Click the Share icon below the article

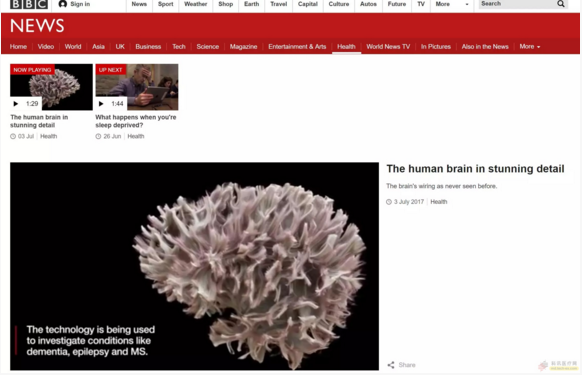click(391, 365)
